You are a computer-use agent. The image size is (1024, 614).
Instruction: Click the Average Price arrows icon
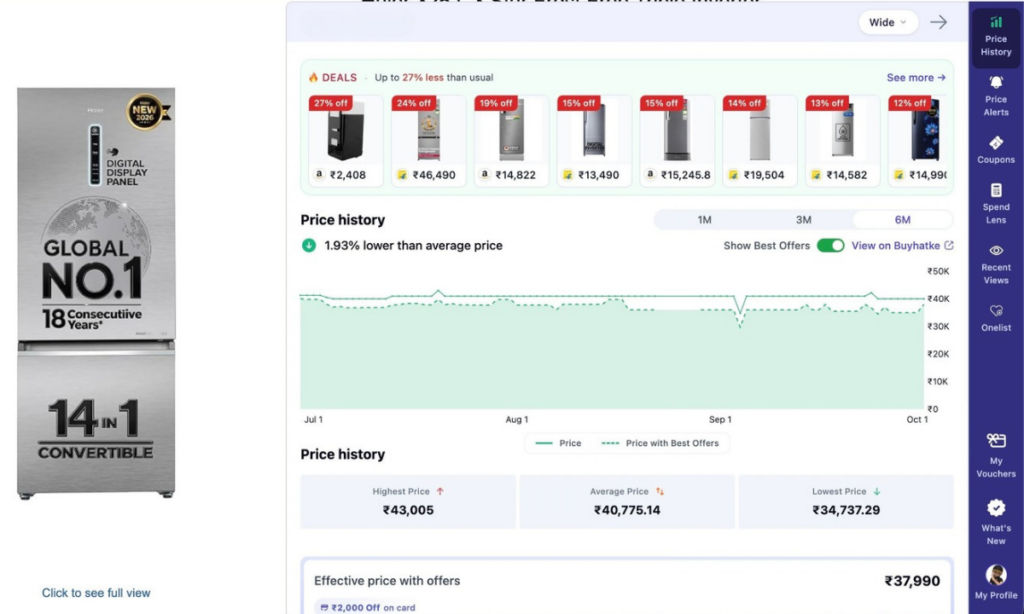pyautogui.click(x=660, y=491)
